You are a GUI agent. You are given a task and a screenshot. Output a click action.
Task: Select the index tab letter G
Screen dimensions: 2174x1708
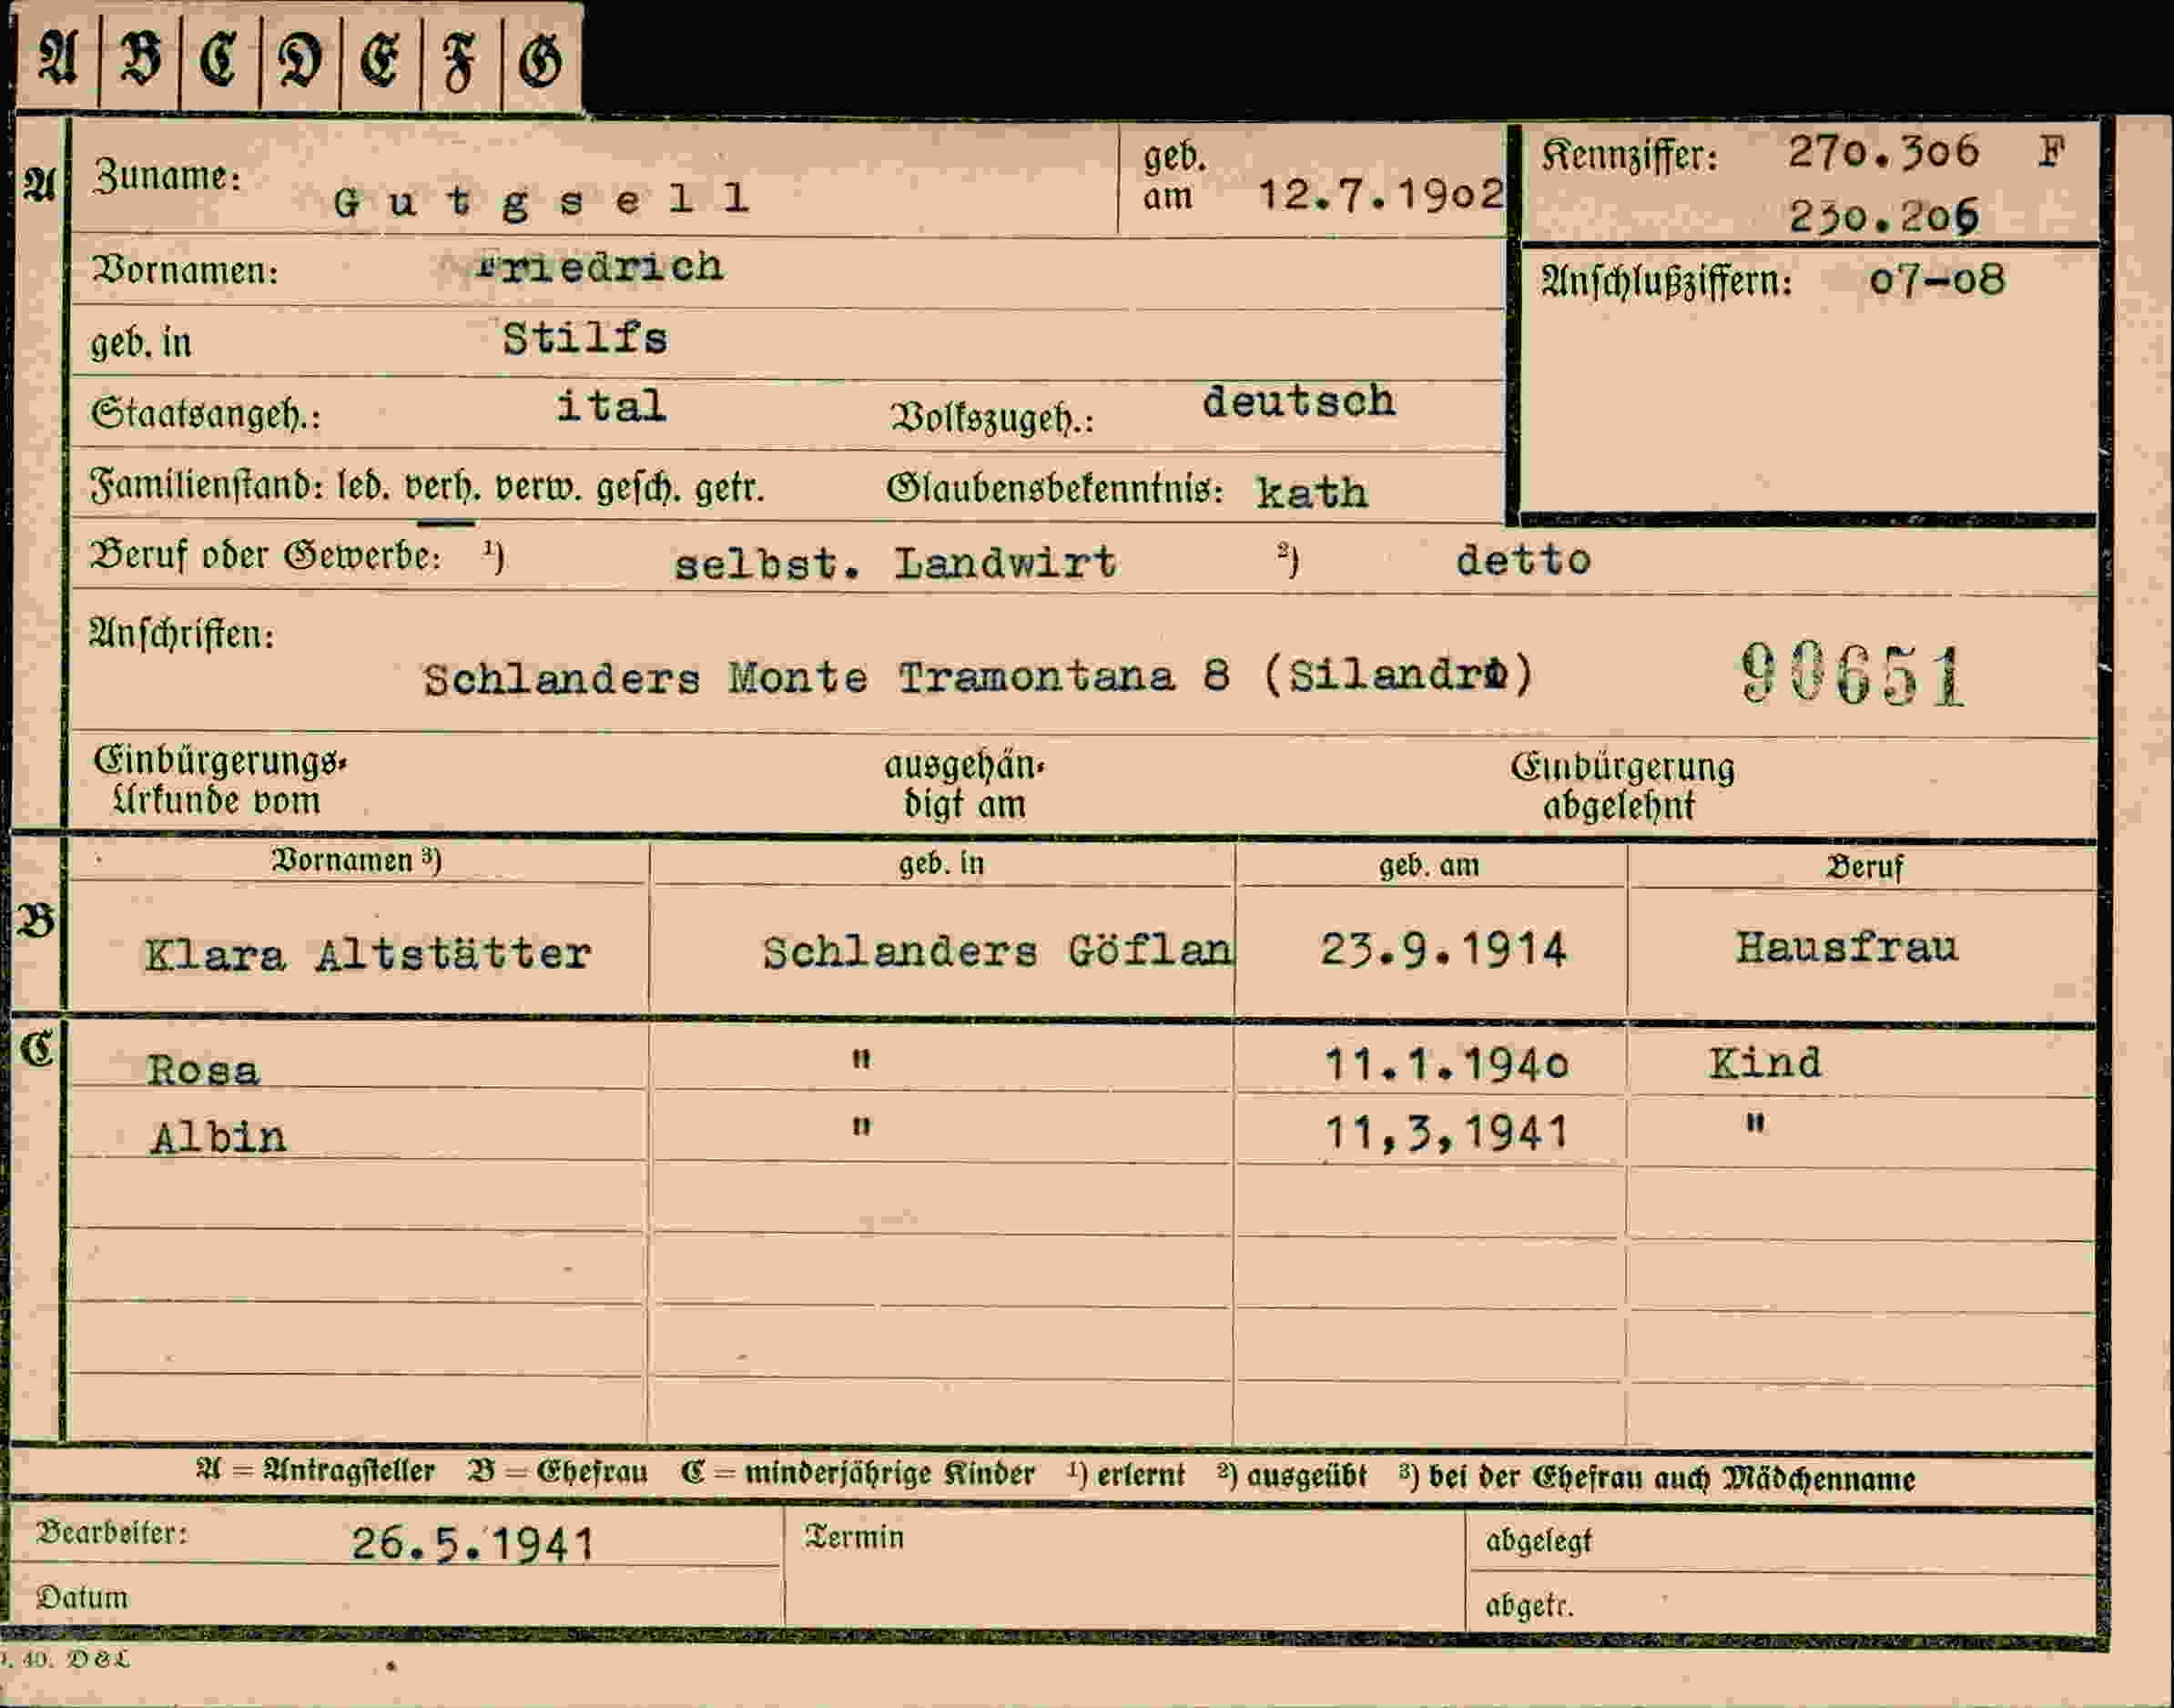tap(541, 60)
